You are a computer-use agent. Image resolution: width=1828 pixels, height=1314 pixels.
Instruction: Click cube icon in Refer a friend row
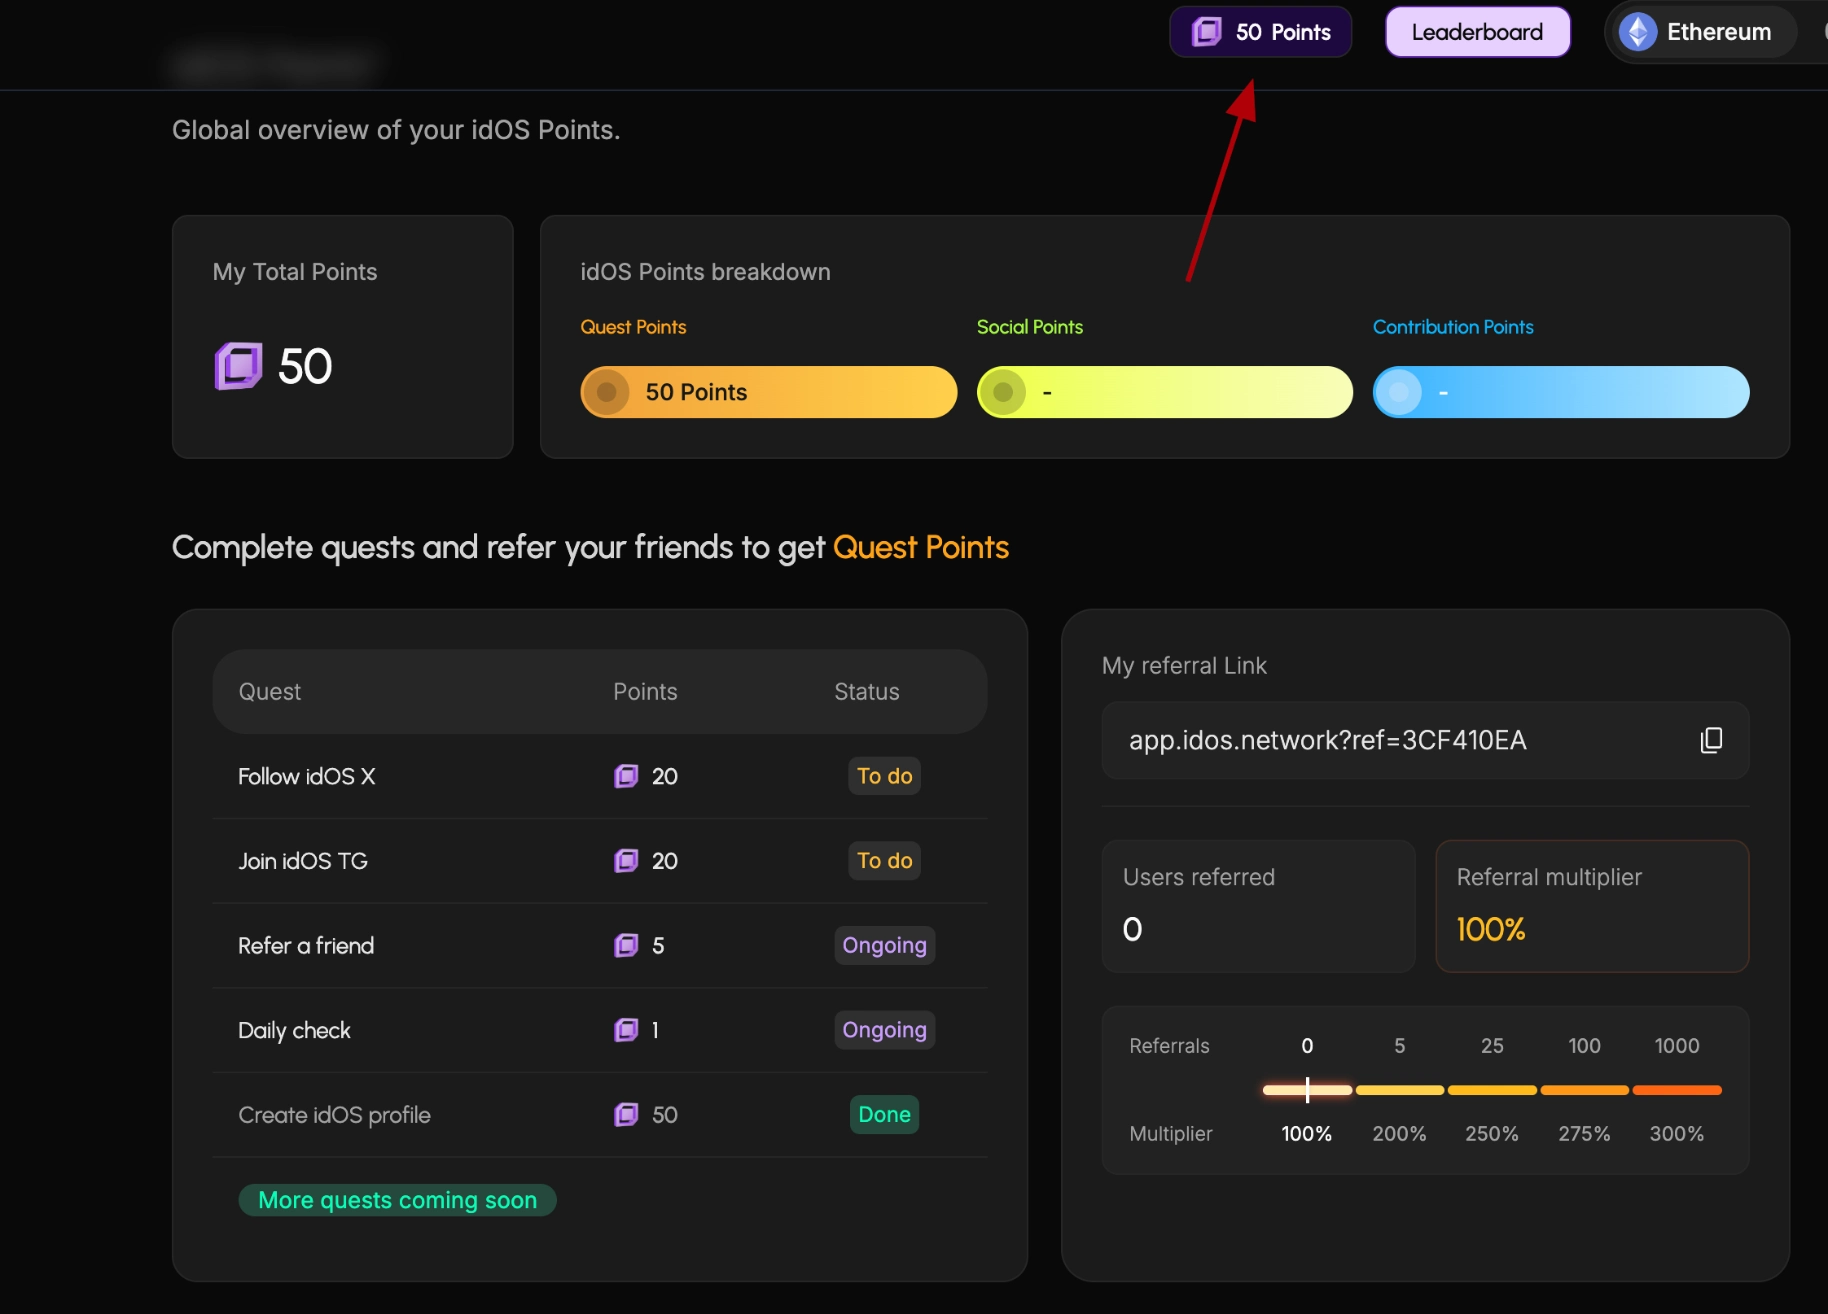(626, 946)
